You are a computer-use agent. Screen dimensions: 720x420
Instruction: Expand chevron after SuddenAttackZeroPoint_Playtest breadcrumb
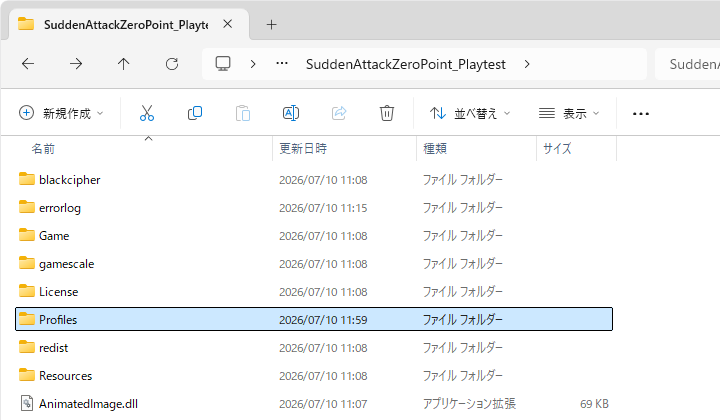527,64
